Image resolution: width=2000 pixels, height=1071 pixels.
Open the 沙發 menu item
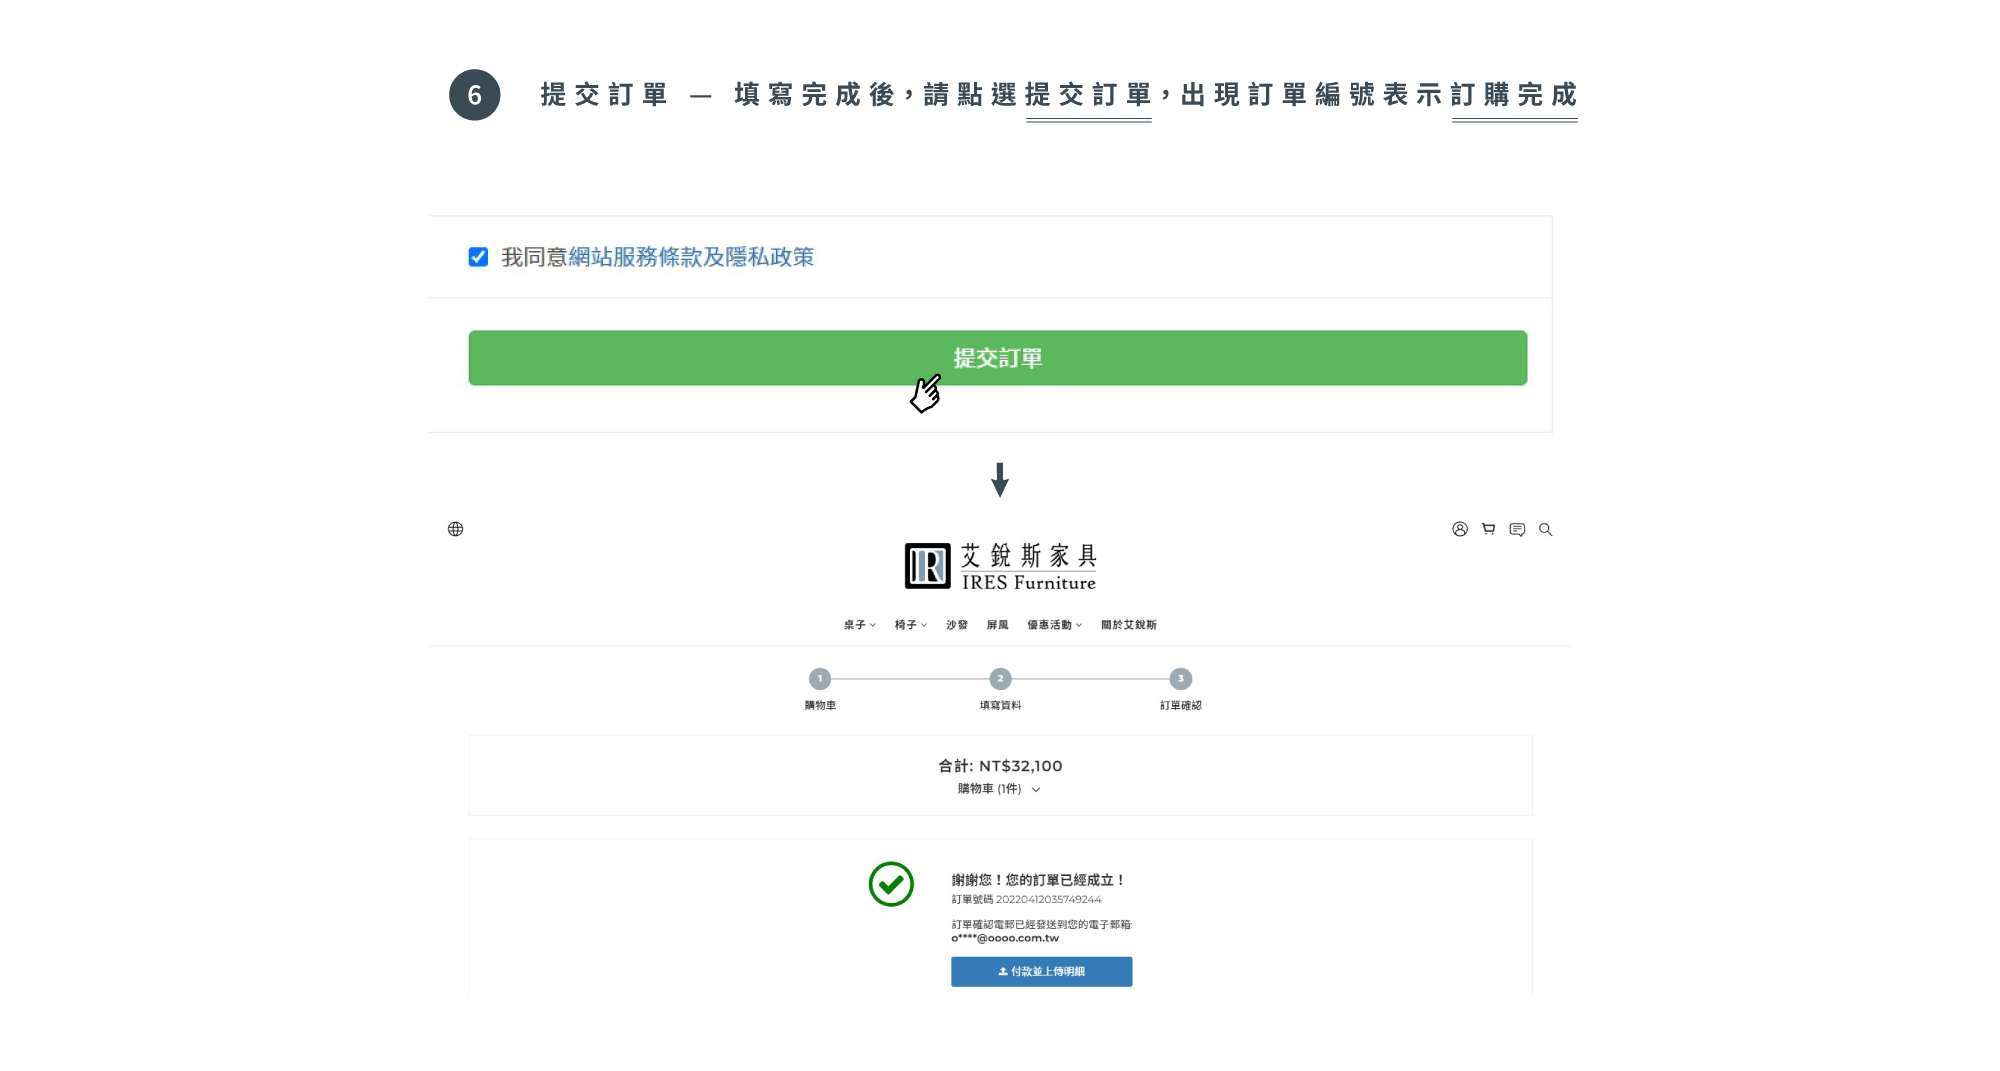click(x=957, y=625)
